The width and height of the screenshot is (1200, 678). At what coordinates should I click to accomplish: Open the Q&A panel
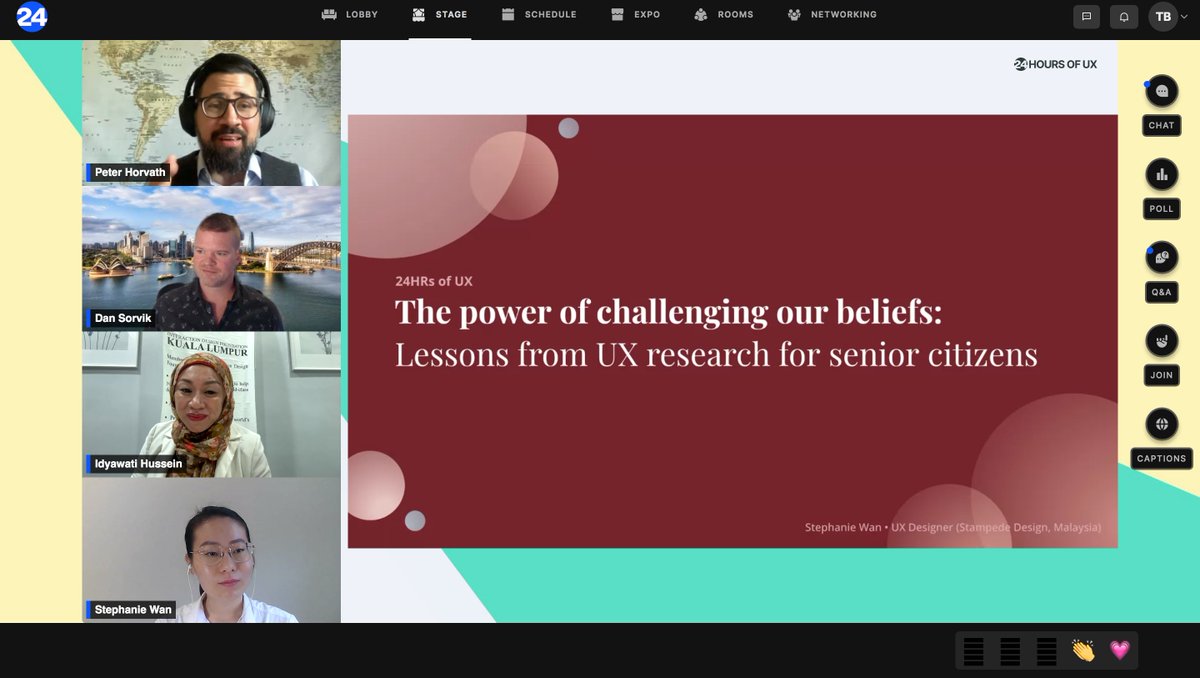tap(1161, 272)
